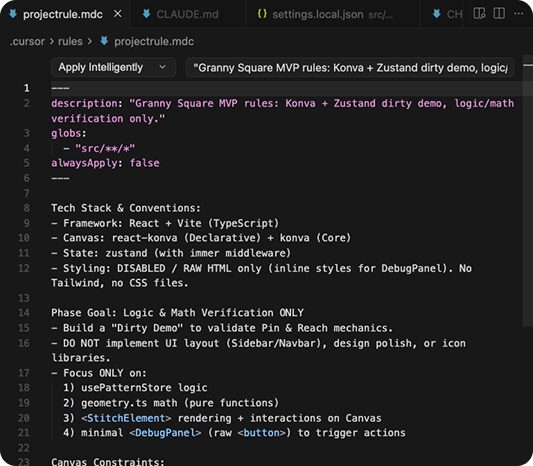Click the settings.local.json braces icon
This screenshot has width=533, height=466.
pos(262,14)
